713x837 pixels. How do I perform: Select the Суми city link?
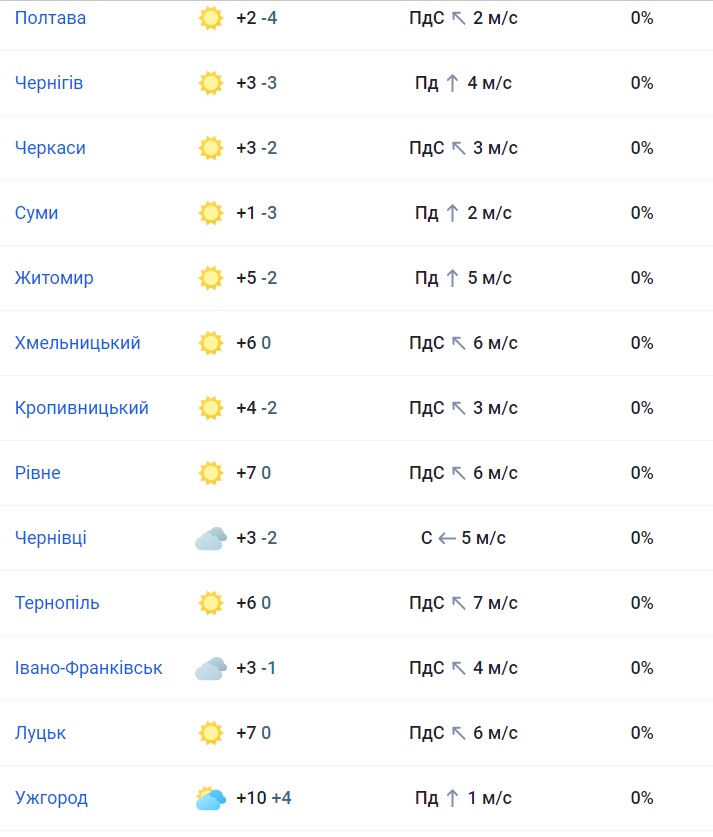[37, 213]
